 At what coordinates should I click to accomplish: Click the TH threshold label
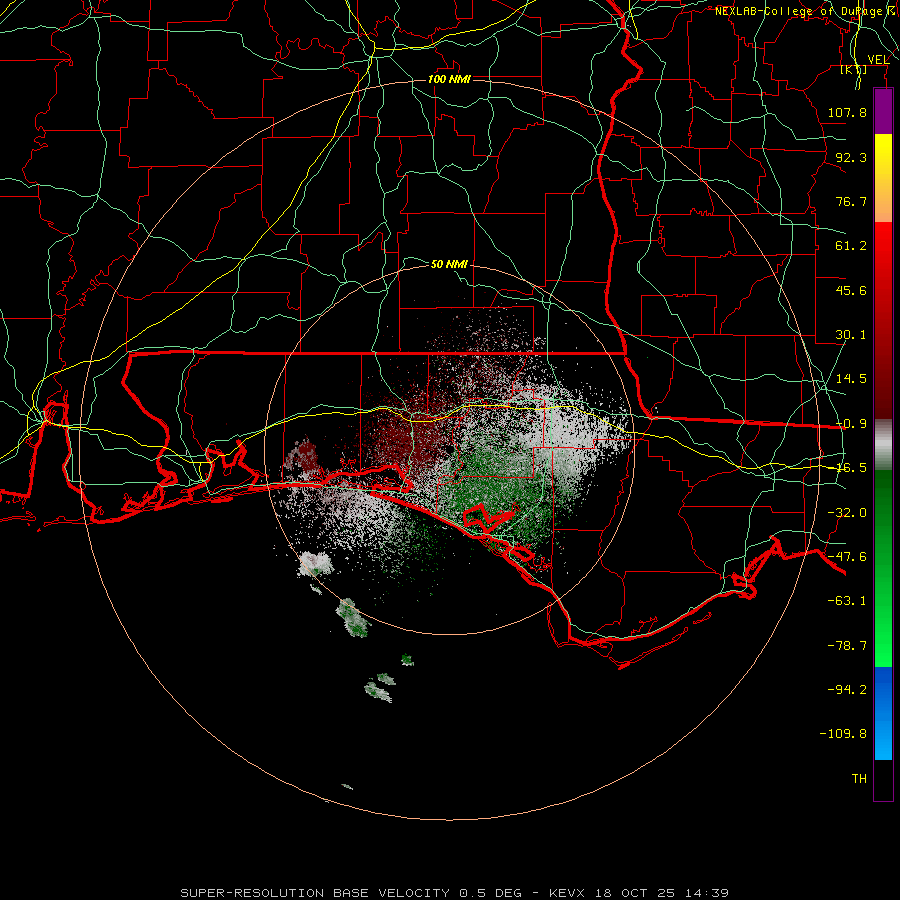[x=859, y=779]
